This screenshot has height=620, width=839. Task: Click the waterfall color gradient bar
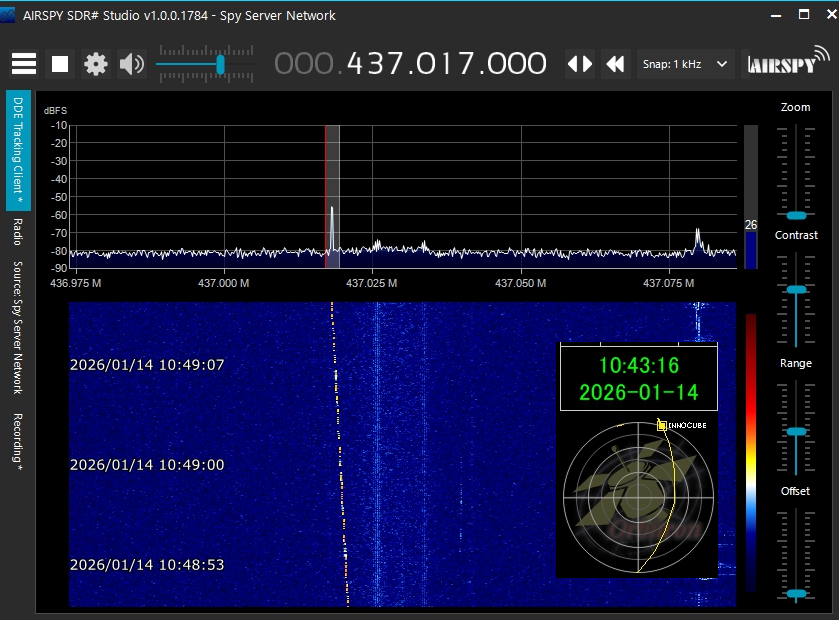point(751,452)
